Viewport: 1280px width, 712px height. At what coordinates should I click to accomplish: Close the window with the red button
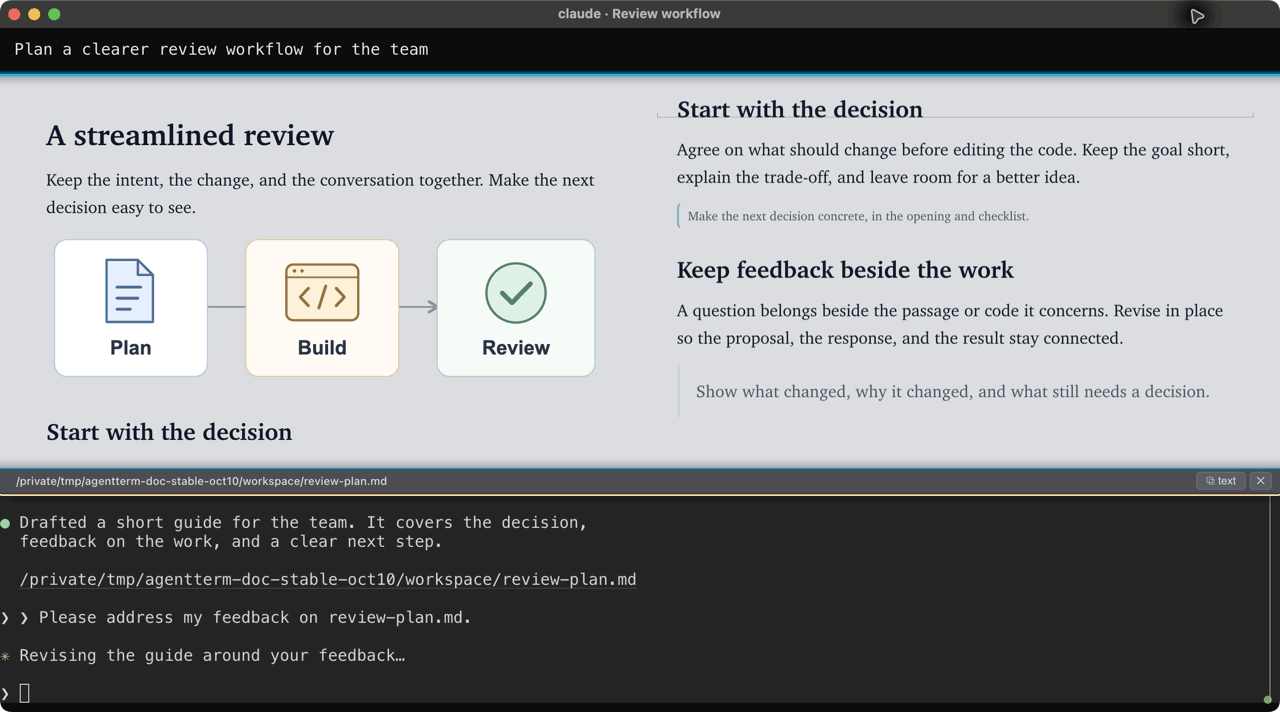(14, 14)
